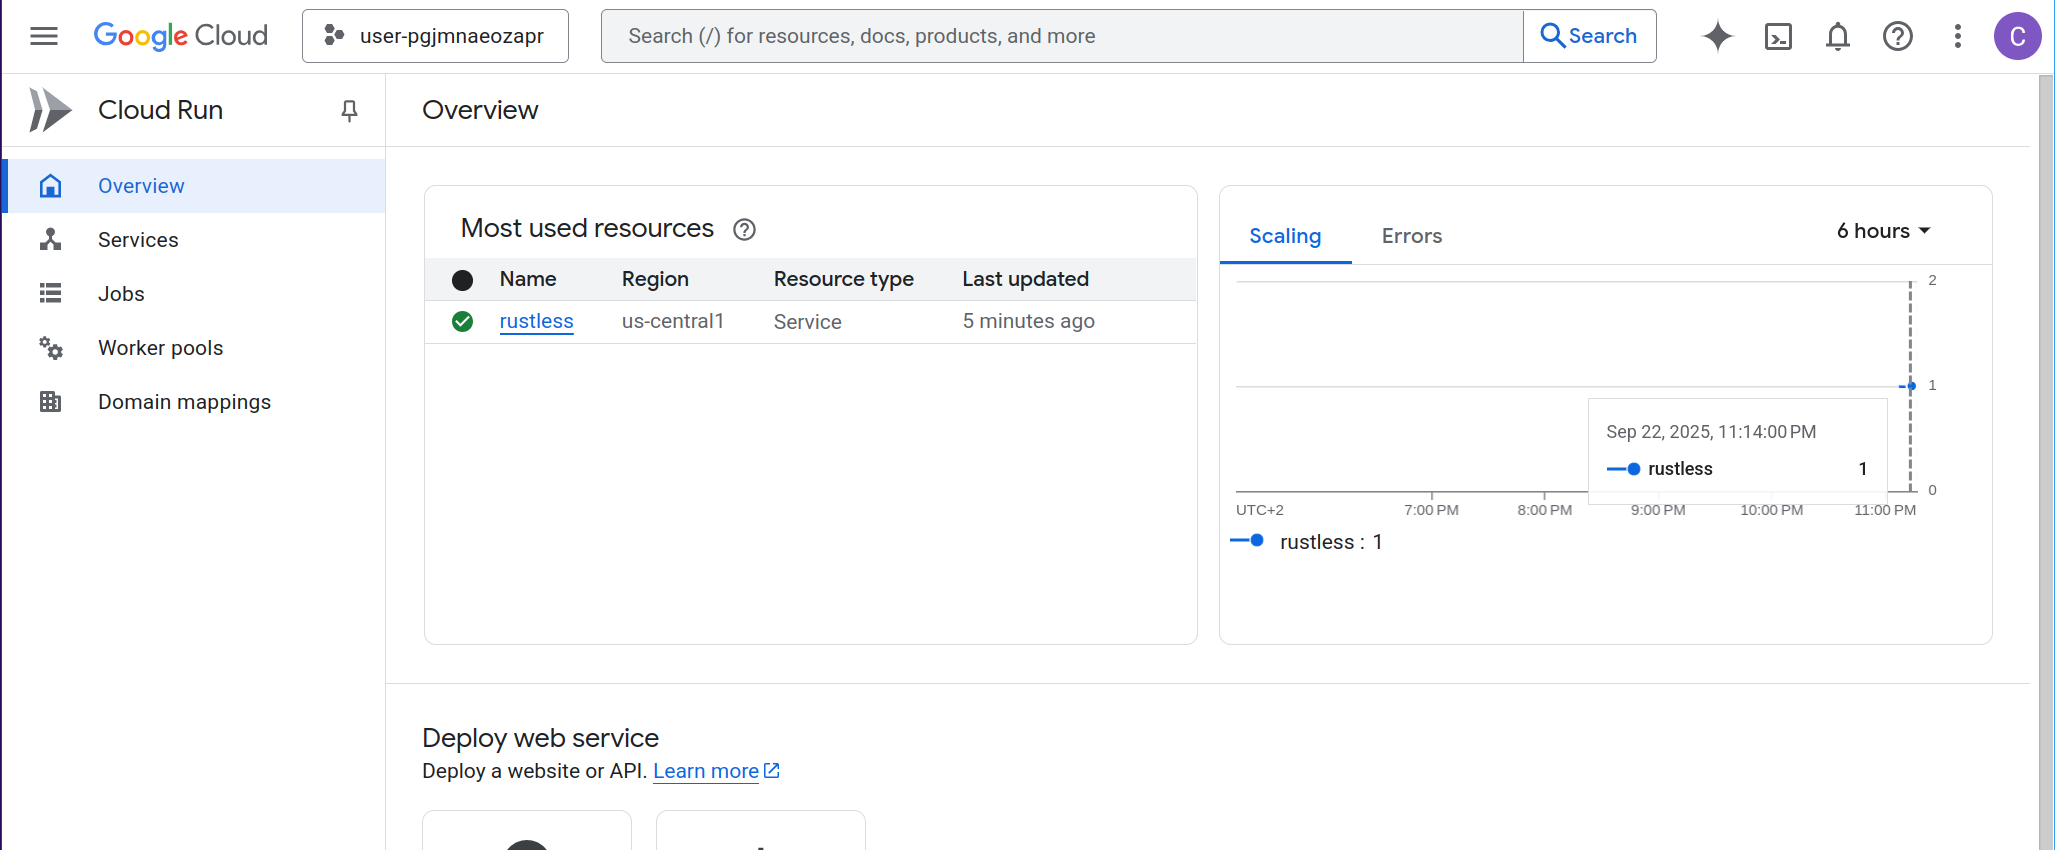Click the help icon beside Most used resources
Viewport: 2055px width, 850px height.
(x=744, y=229)
